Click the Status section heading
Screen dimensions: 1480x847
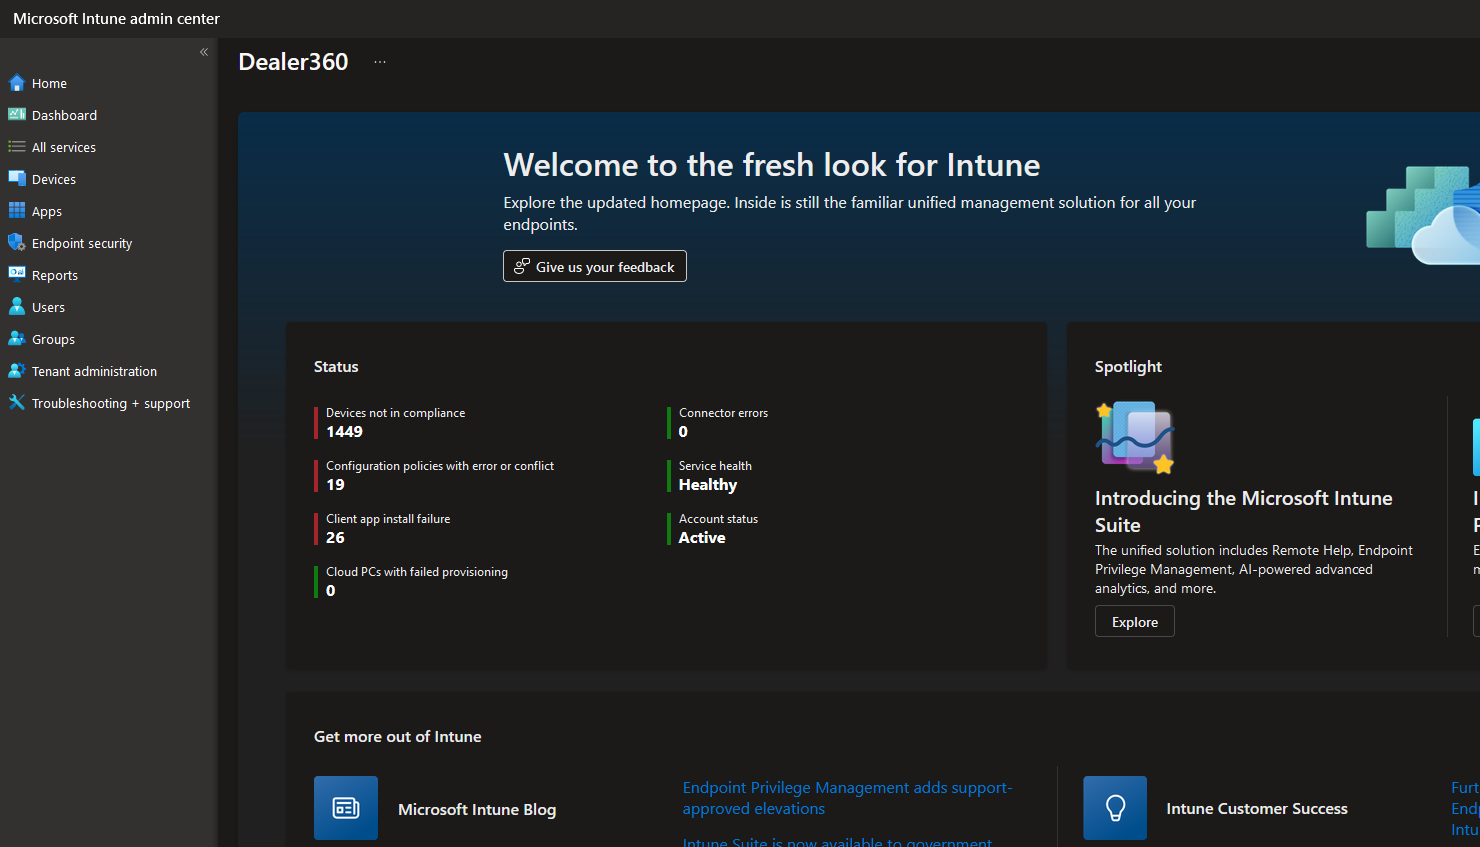coord(336,367)
